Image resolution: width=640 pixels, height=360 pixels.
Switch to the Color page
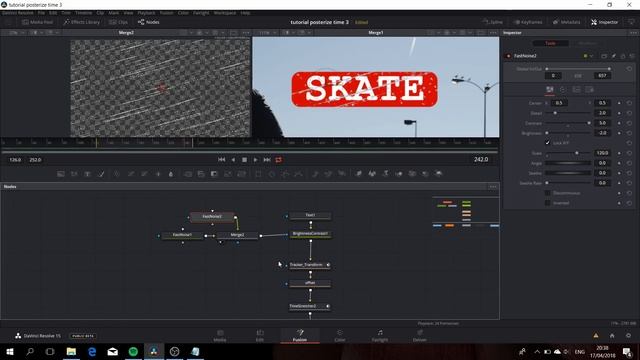coord(340,336)
